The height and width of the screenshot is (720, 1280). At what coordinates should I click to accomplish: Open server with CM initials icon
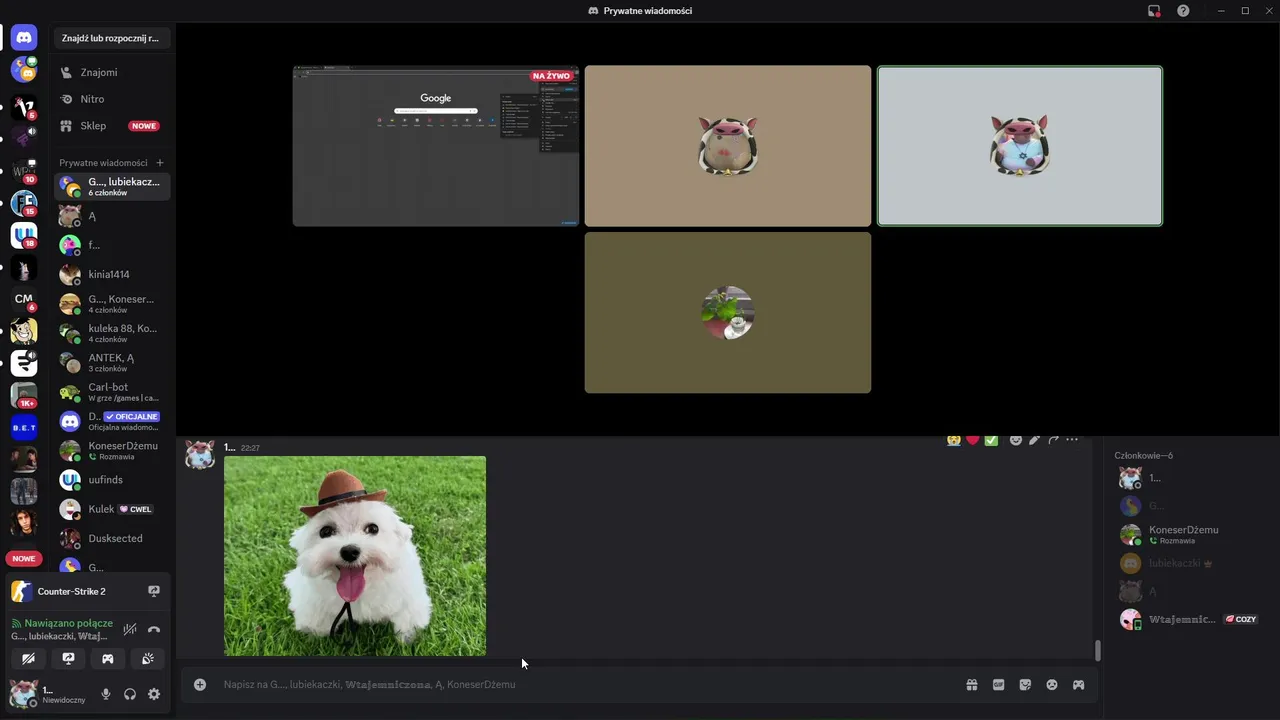pyautogui.click(x=24, y=298)
